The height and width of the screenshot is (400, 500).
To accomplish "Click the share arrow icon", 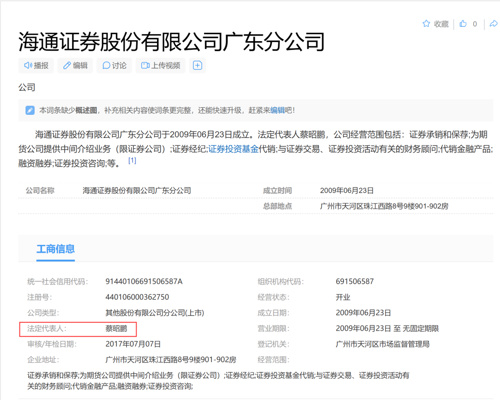I will point(493,24).
